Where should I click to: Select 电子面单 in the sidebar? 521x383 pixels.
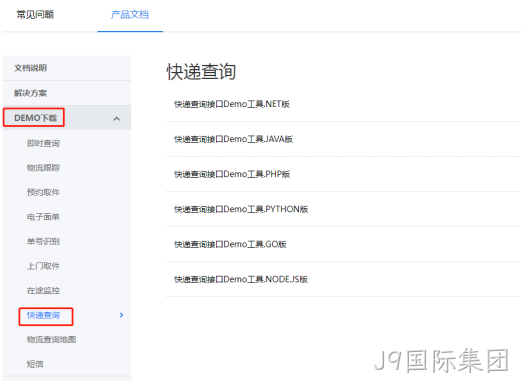click(x=43, y=217)
